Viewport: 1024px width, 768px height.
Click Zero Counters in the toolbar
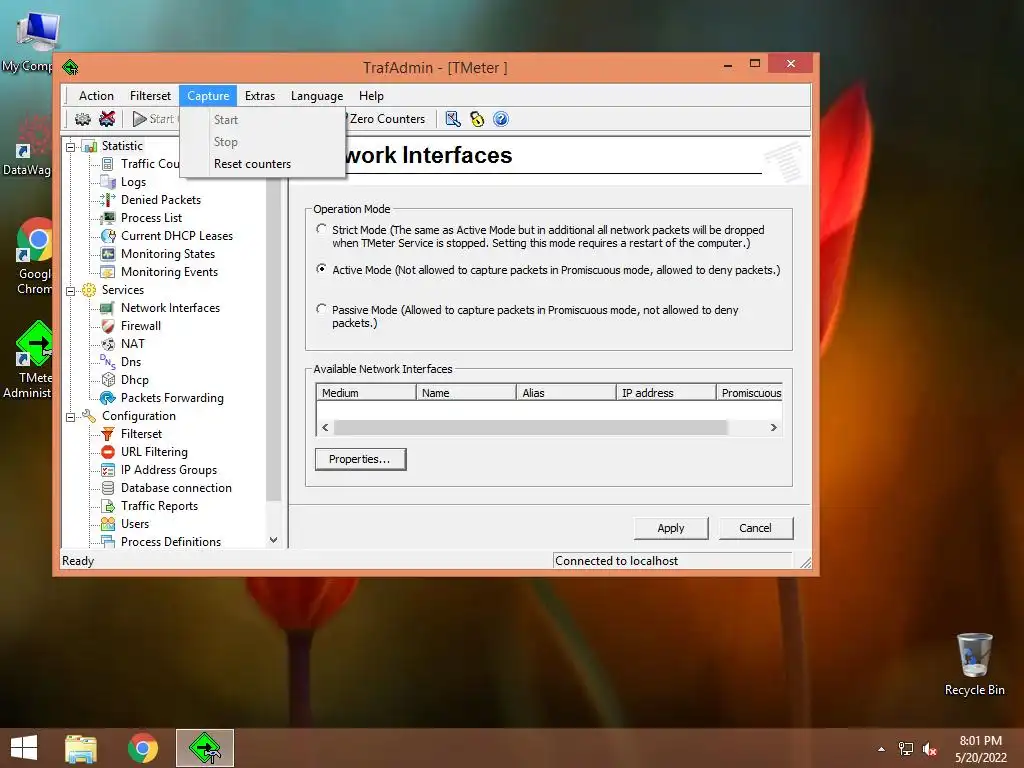point(387,119)
